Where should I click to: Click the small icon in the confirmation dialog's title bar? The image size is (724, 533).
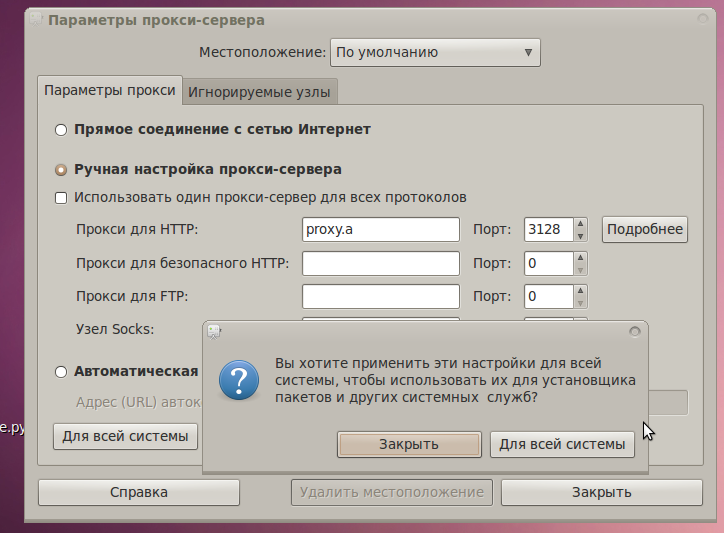(214, 330)
